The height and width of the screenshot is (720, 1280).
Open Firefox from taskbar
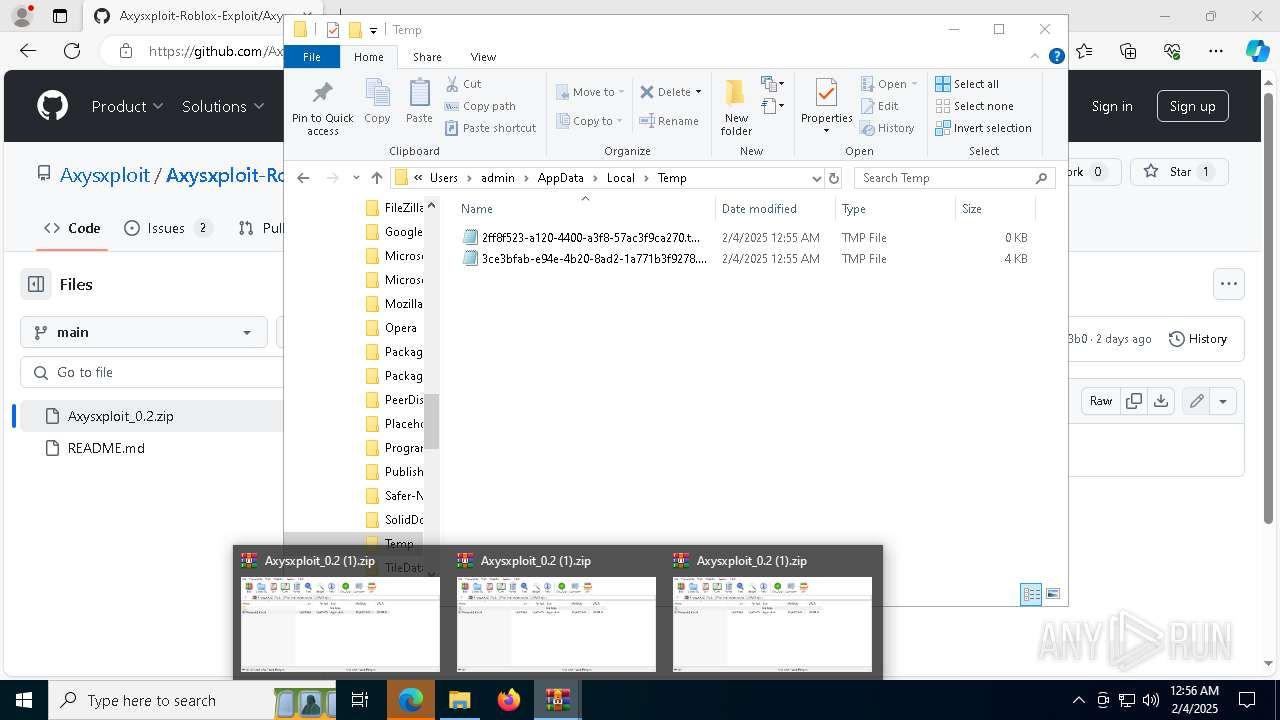click(x=509, y=700)
